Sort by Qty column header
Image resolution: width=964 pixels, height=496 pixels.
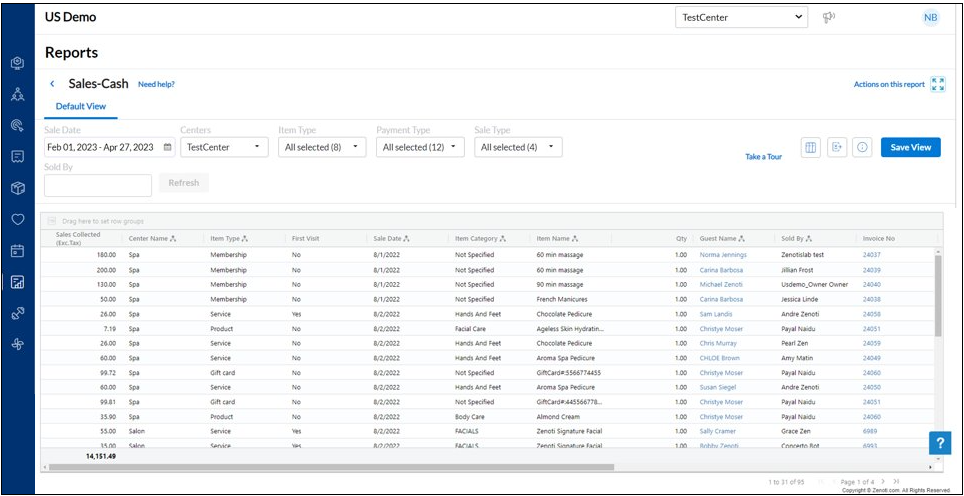[681, 238]
